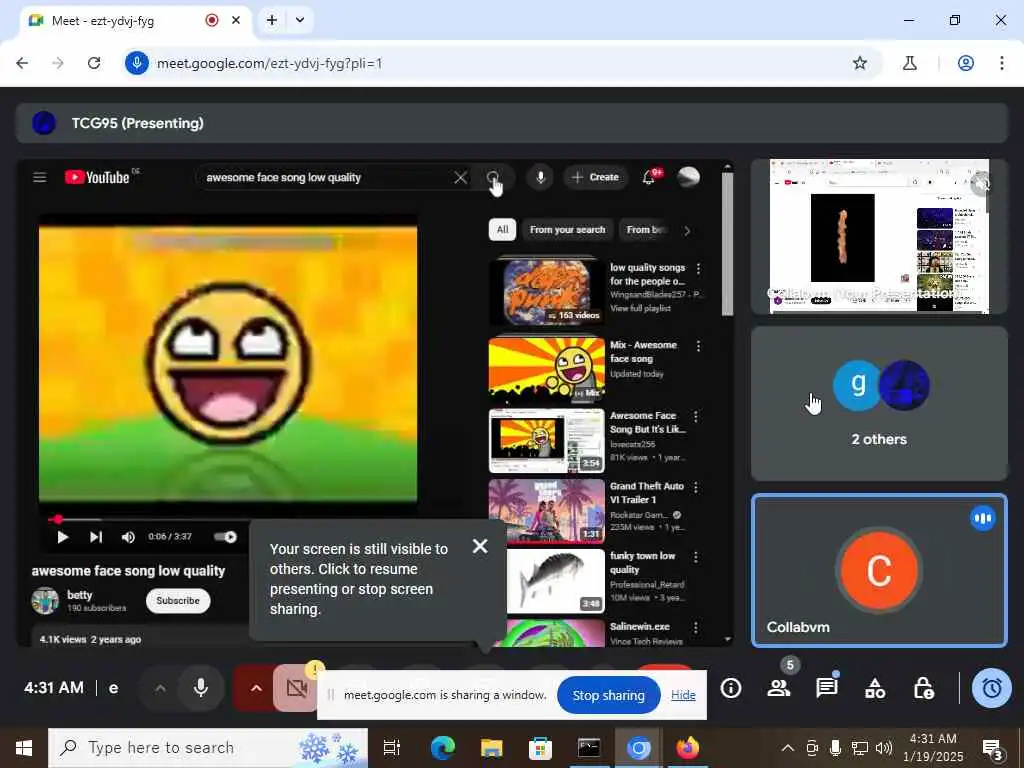This screenshot has width=1024, height=768.
Task: Dismiss the screen still visible popup
Action: [x=480, y=546]
